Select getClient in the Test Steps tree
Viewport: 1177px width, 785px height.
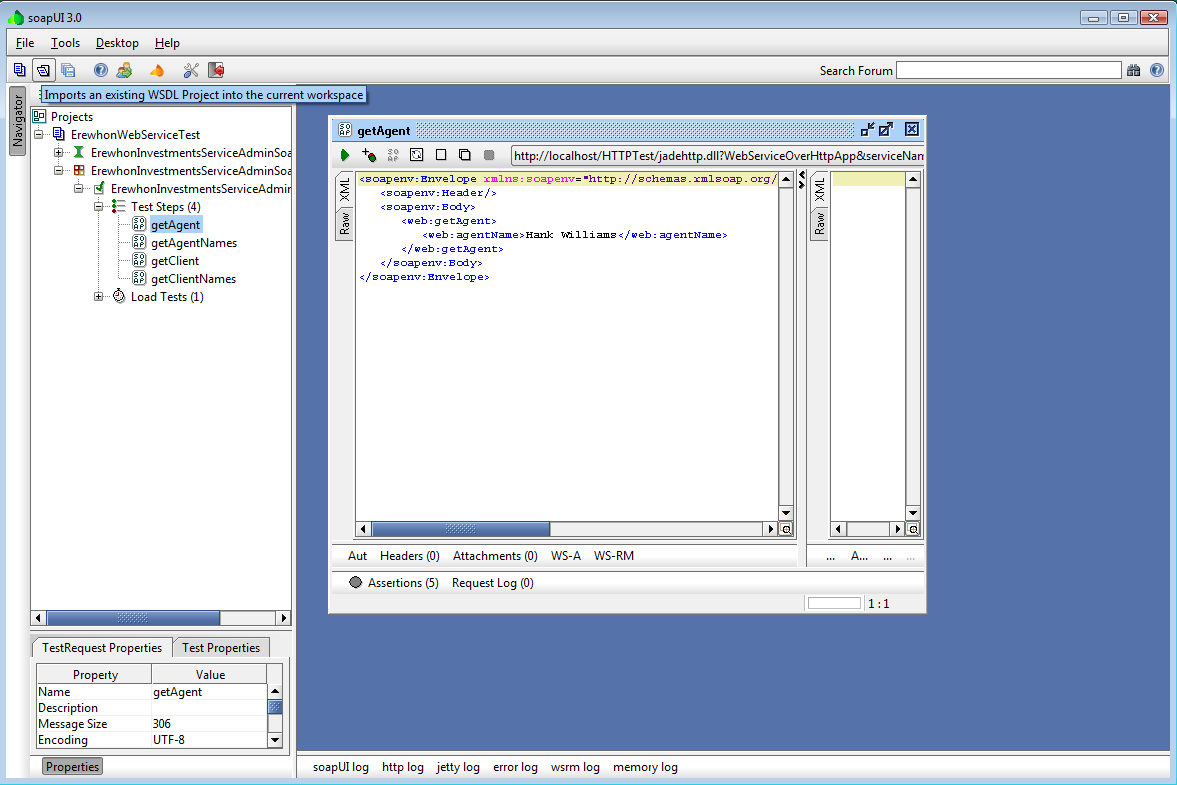coord(175,260)
